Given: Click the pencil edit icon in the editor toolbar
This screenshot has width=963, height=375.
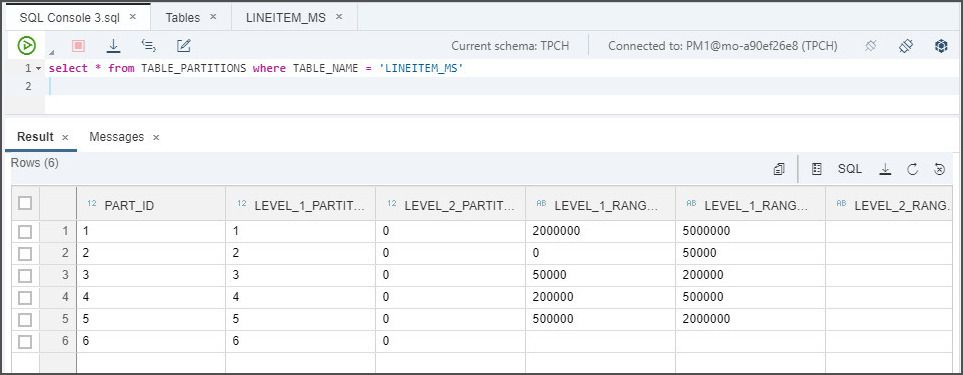Looking at the screenshot, I should click(183, 45).
